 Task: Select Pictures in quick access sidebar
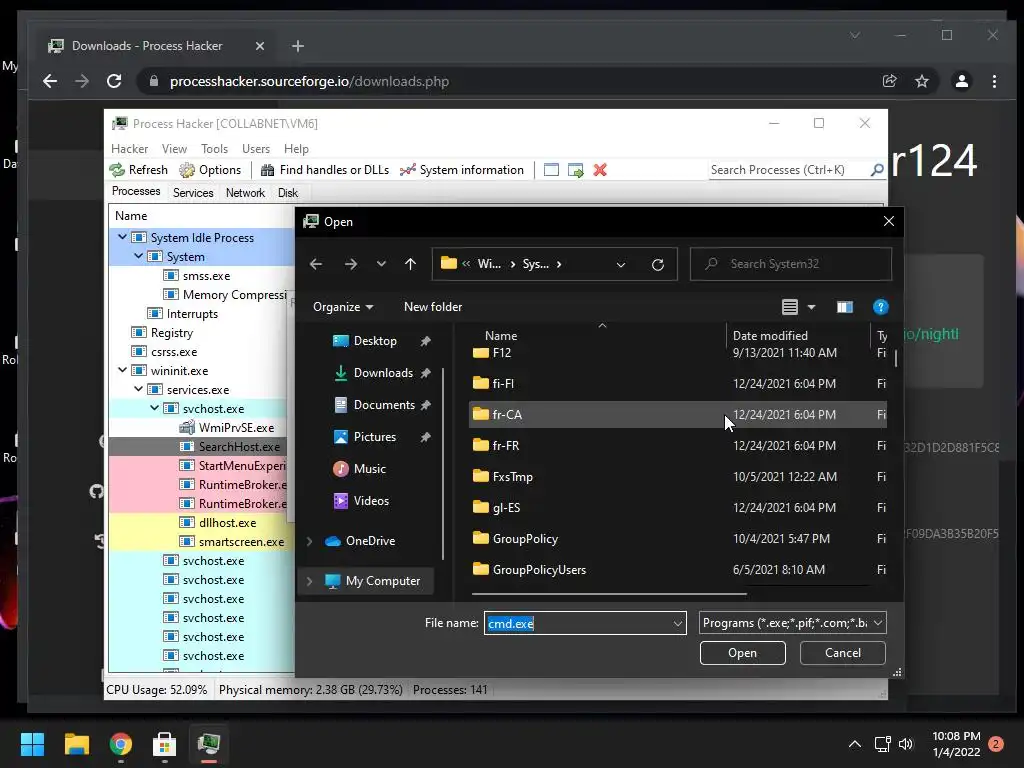[x=374, y=437]
